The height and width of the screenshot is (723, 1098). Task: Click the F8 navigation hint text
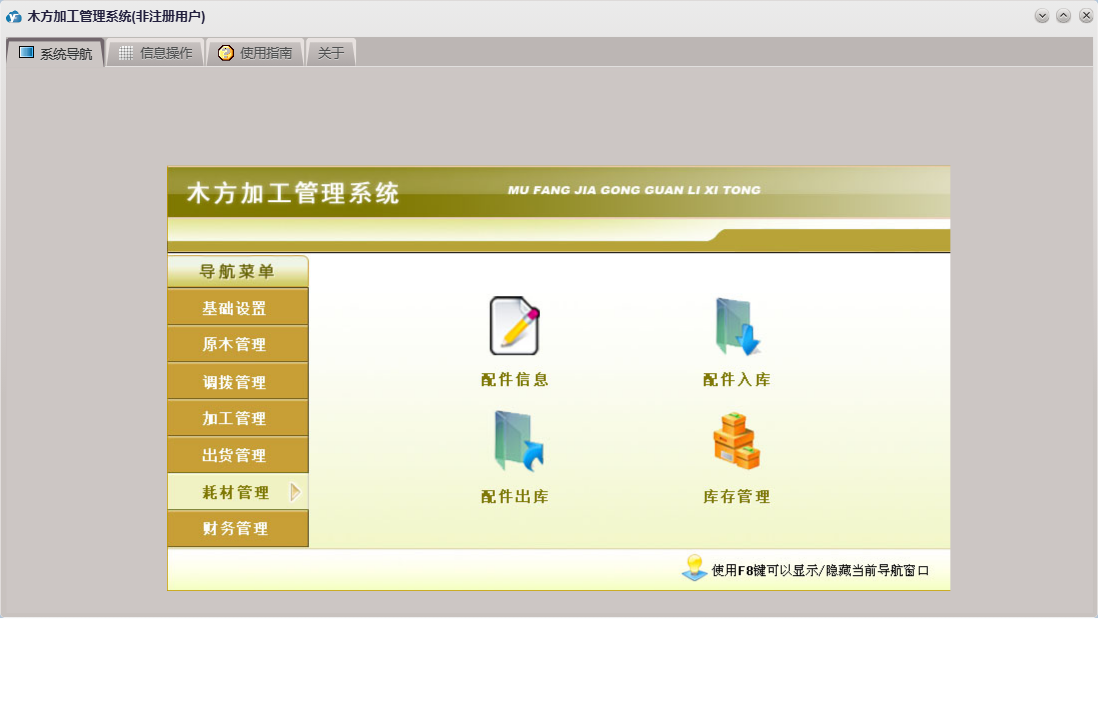821,570
